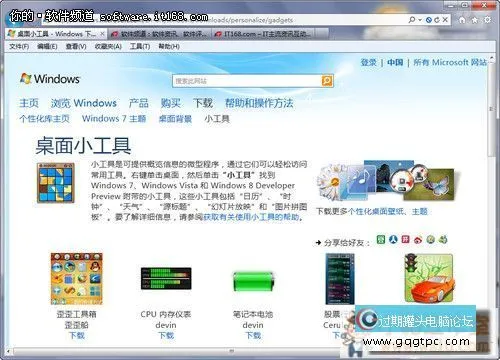Image resolution: width=500 pixels, height=360 pixels.
Task: Open the 产品 navigation link
Action: pyautogui.click(x=139, y=103)
